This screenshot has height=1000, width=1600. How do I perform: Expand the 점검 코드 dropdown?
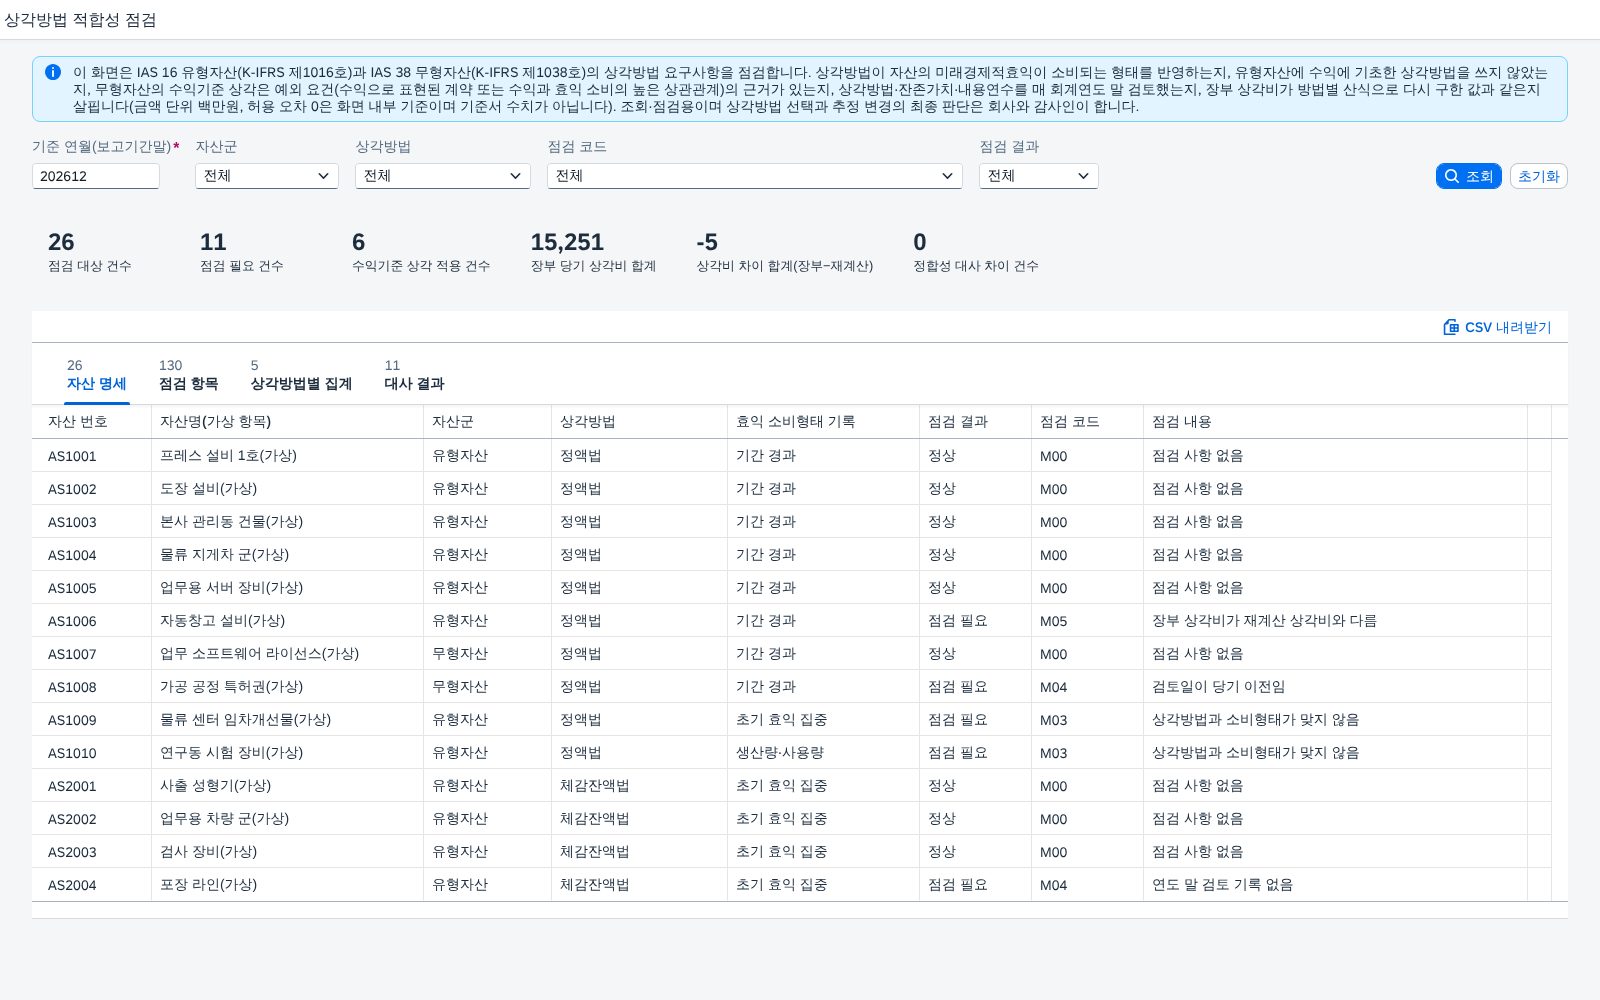(755, 176)
